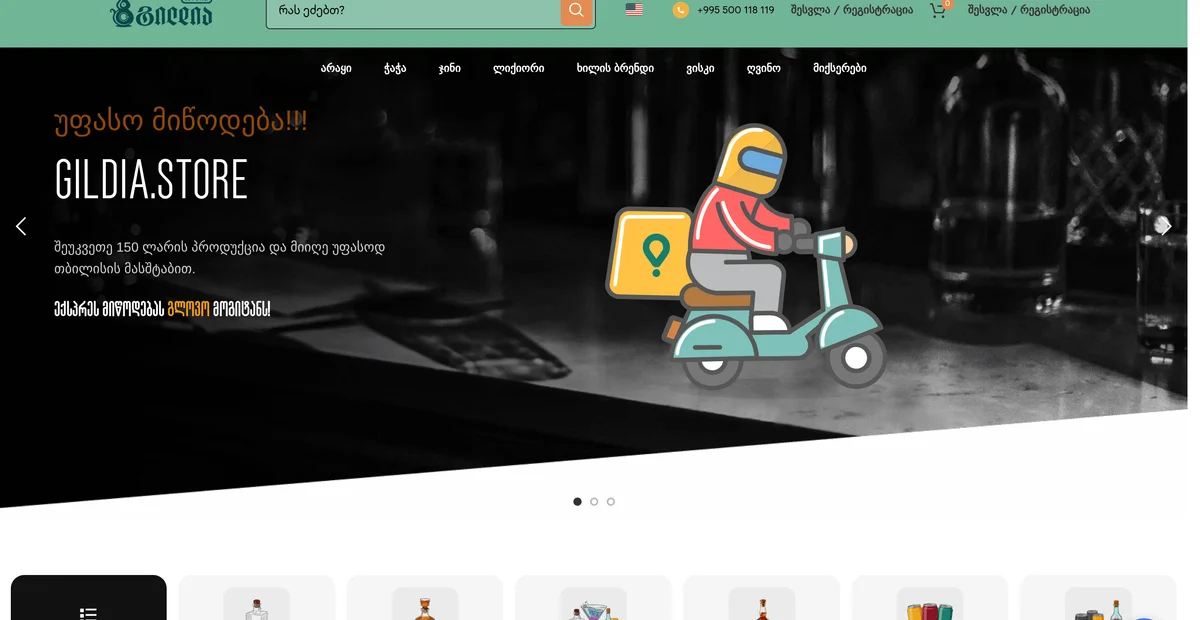Open the მიქსერები menu item
The width and height of the screenshot is (1200, 620).
point(840,68)
